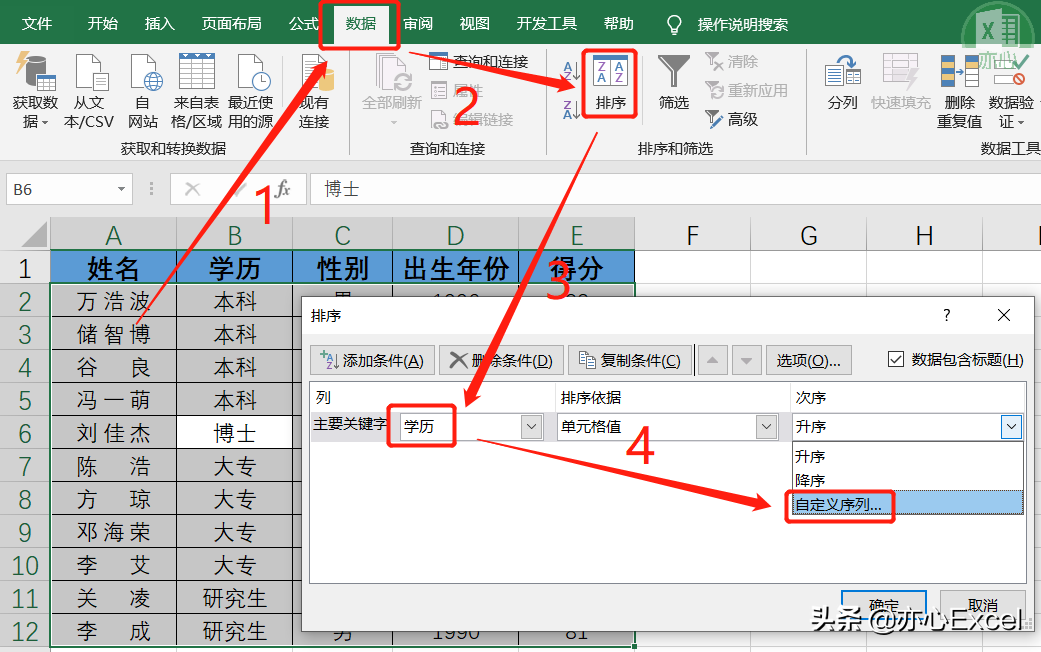
Task: Click the Tell Me lightbulb search
Action: [674, 25]
